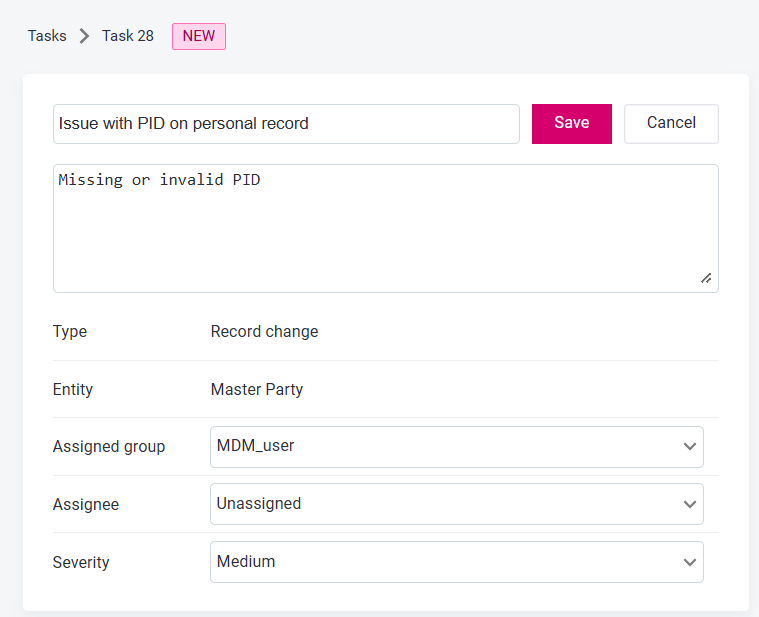
Task: Go back to Tasks via the breadcrumb
Action: click(x=47, y=36)
